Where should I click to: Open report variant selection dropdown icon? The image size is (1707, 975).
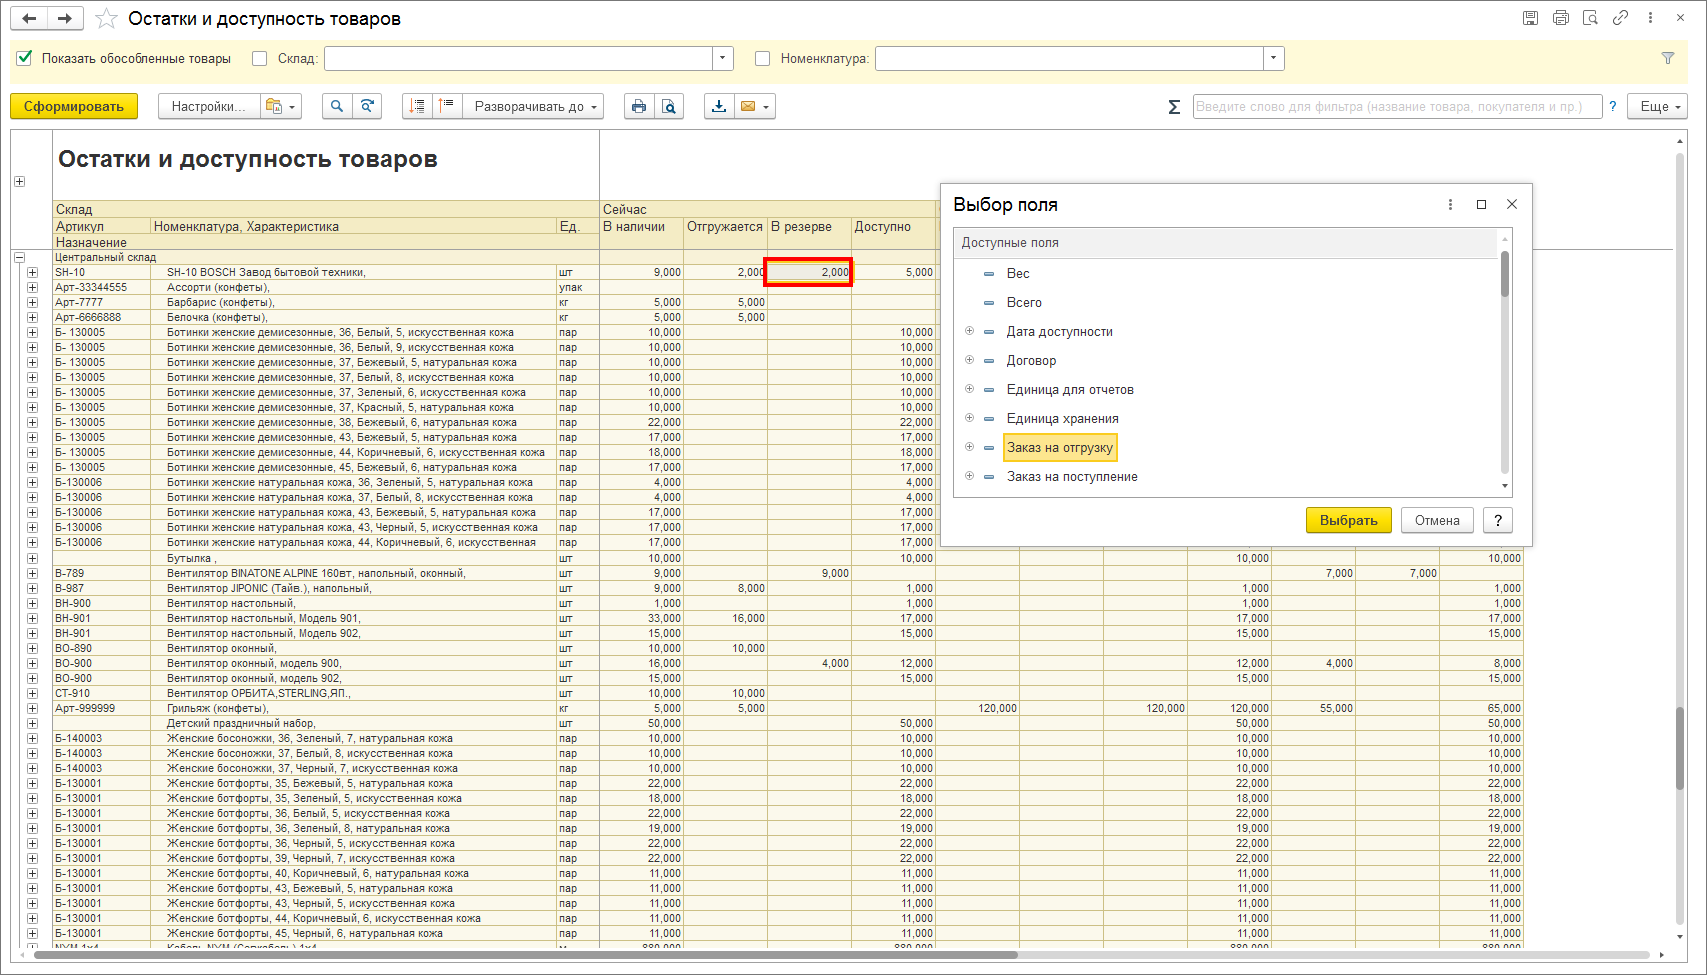pos(279,106)
